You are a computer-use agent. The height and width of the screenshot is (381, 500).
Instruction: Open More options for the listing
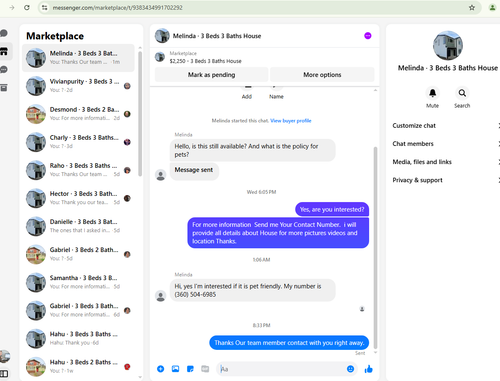[x=322, y=75]
